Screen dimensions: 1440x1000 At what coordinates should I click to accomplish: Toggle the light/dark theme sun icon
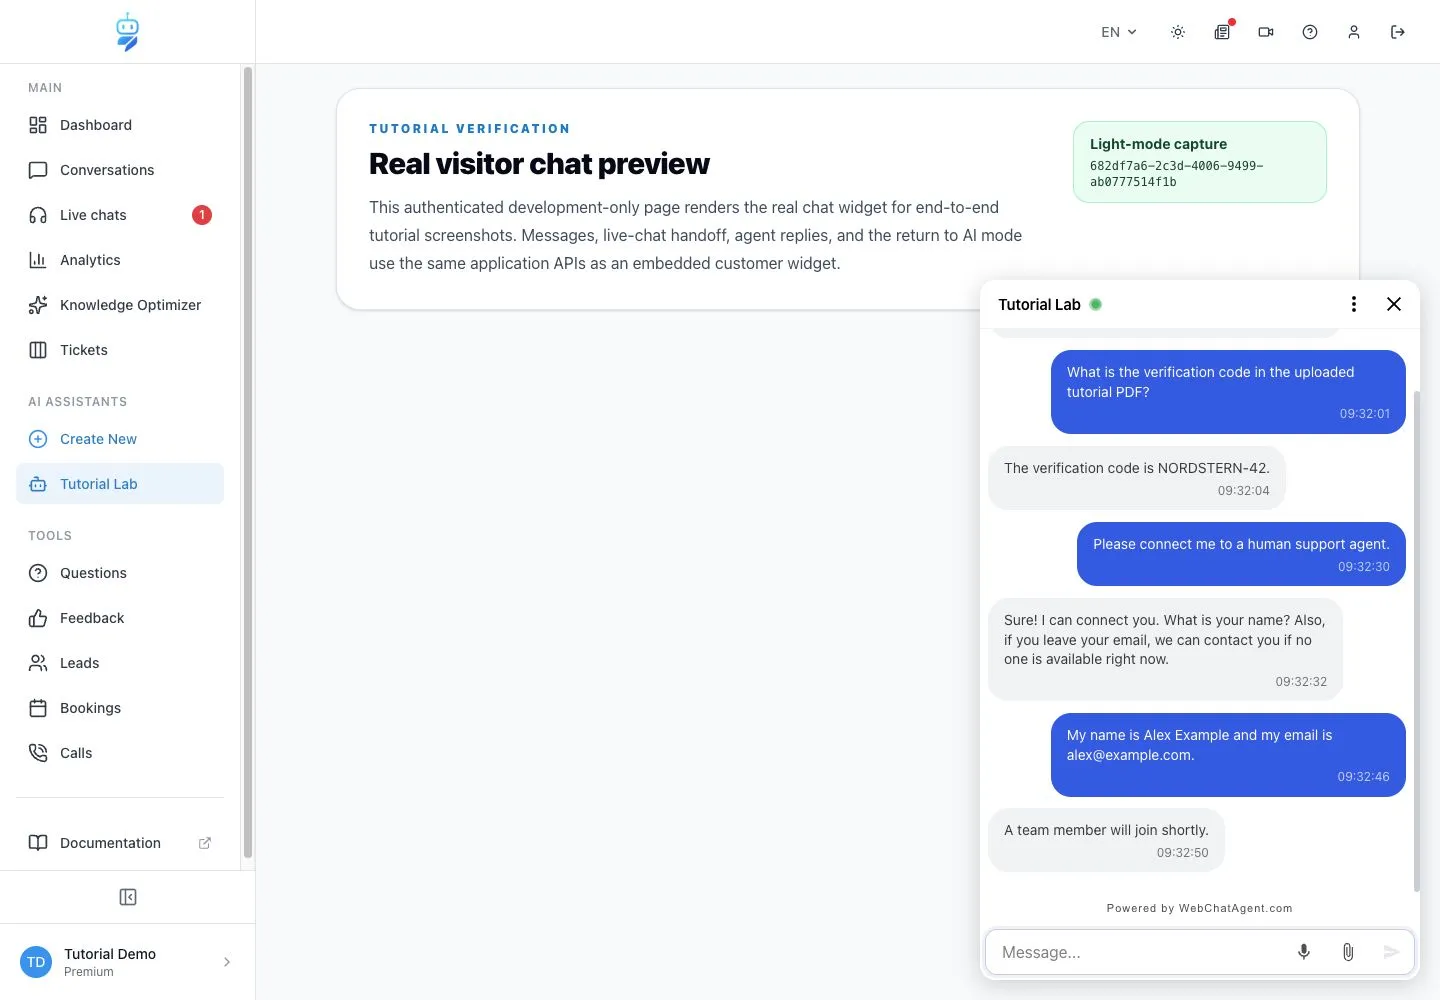1178,32
